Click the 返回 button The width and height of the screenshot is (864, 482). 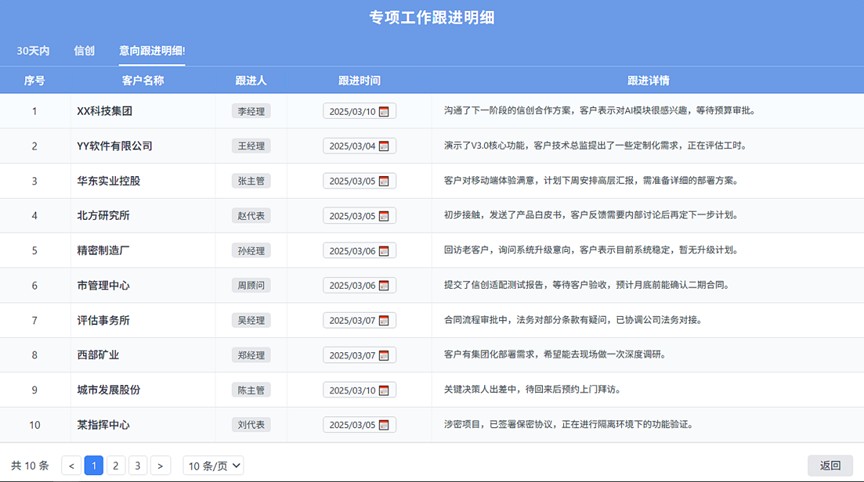[830, 465]
